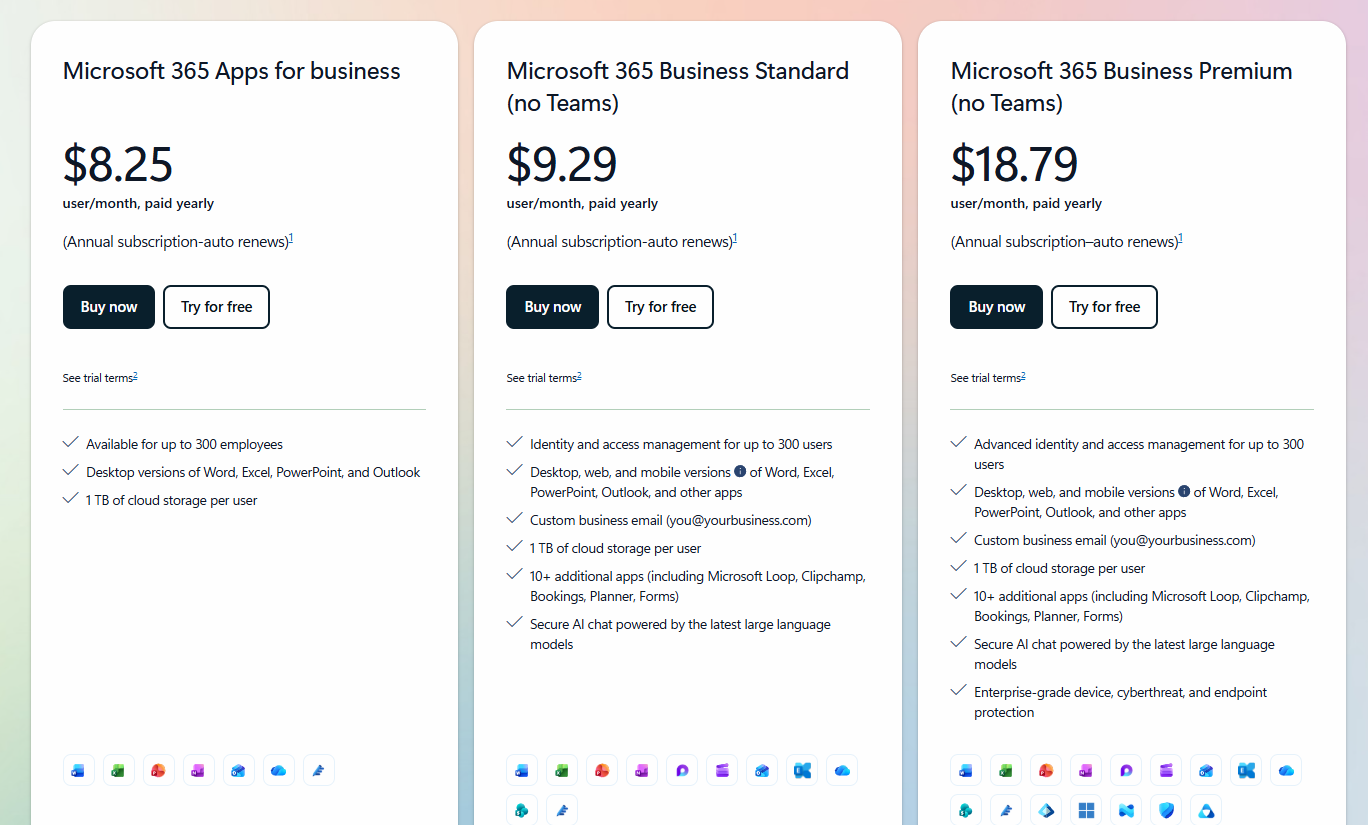The height and width of the screenshot is (825, 1368).
Task: Click Buy now for Microsoft 365 Apps for business
Action: (x=109, y=307)
